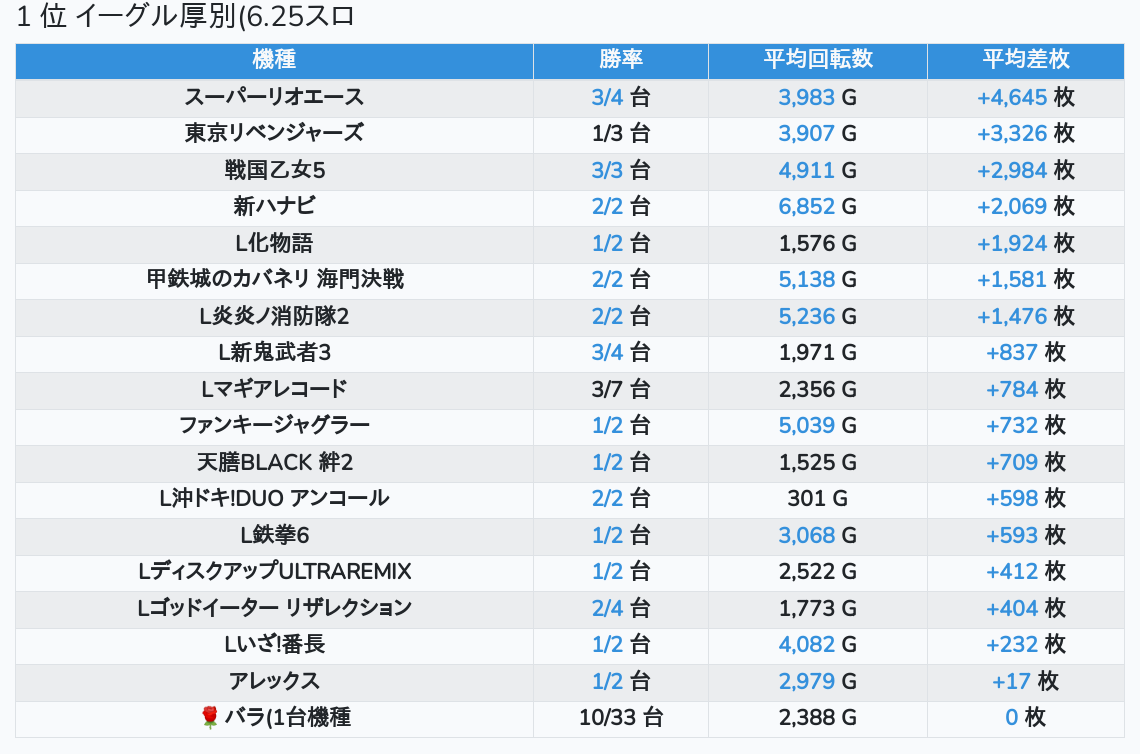Click the 3/3 台 win rate for 戦国乙女5
The width and height of the screenshot is (1140, 754).
point(620,170)
